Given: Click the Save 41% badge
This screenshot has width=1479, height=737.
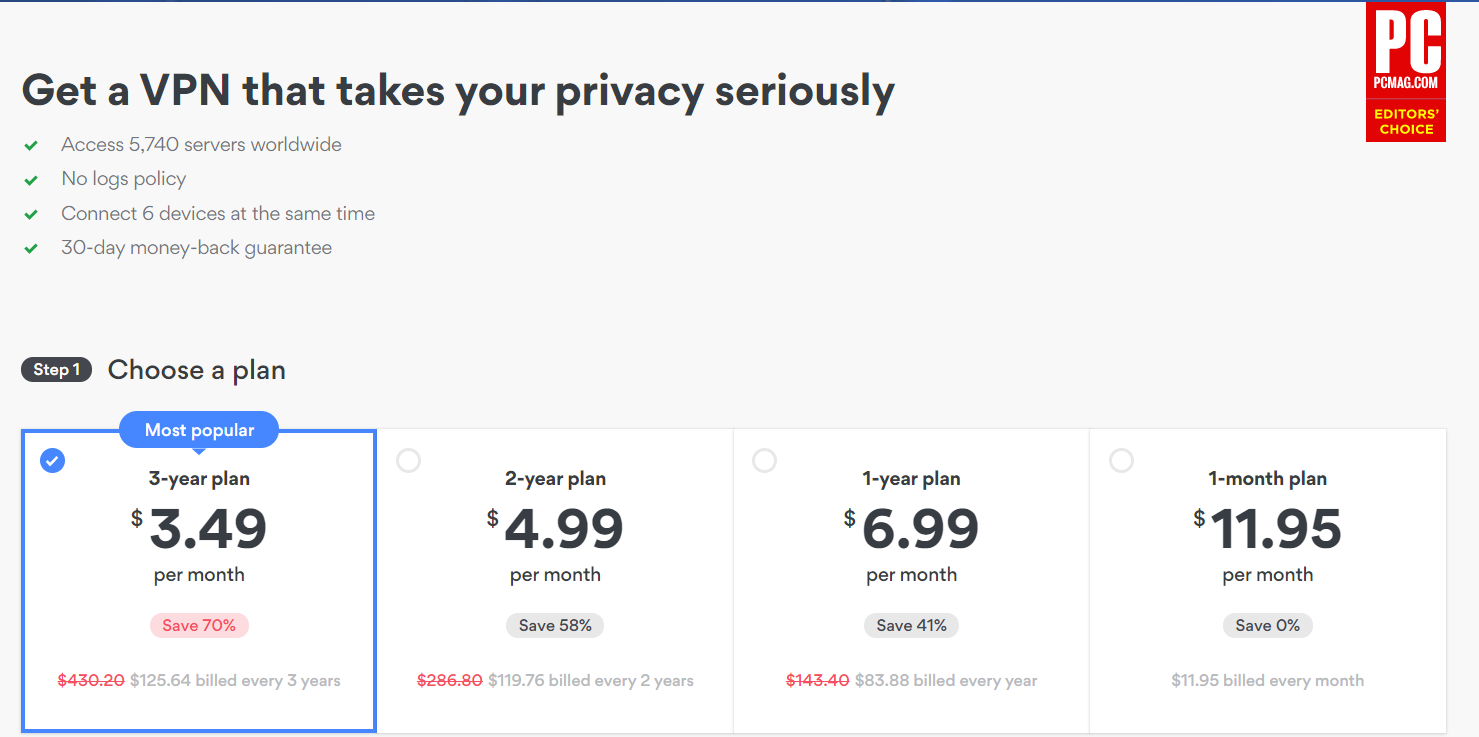Looking at the screenshot, I should pos(911,625).
